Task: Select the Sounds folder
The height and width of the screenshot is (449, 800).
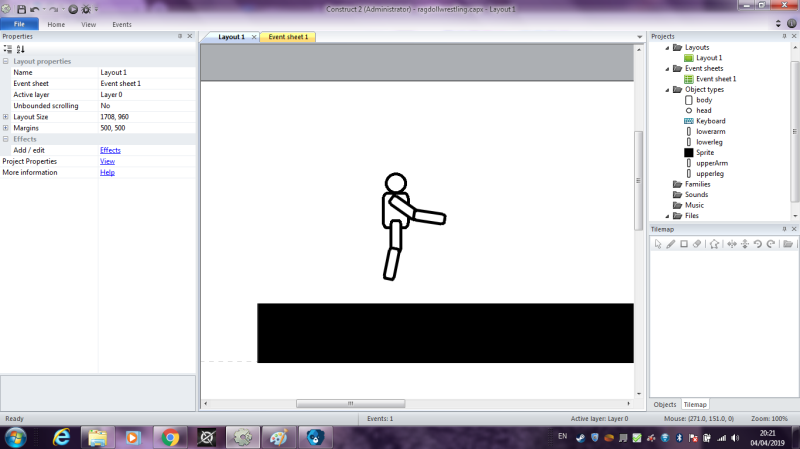Action: (x=696, y=194)
